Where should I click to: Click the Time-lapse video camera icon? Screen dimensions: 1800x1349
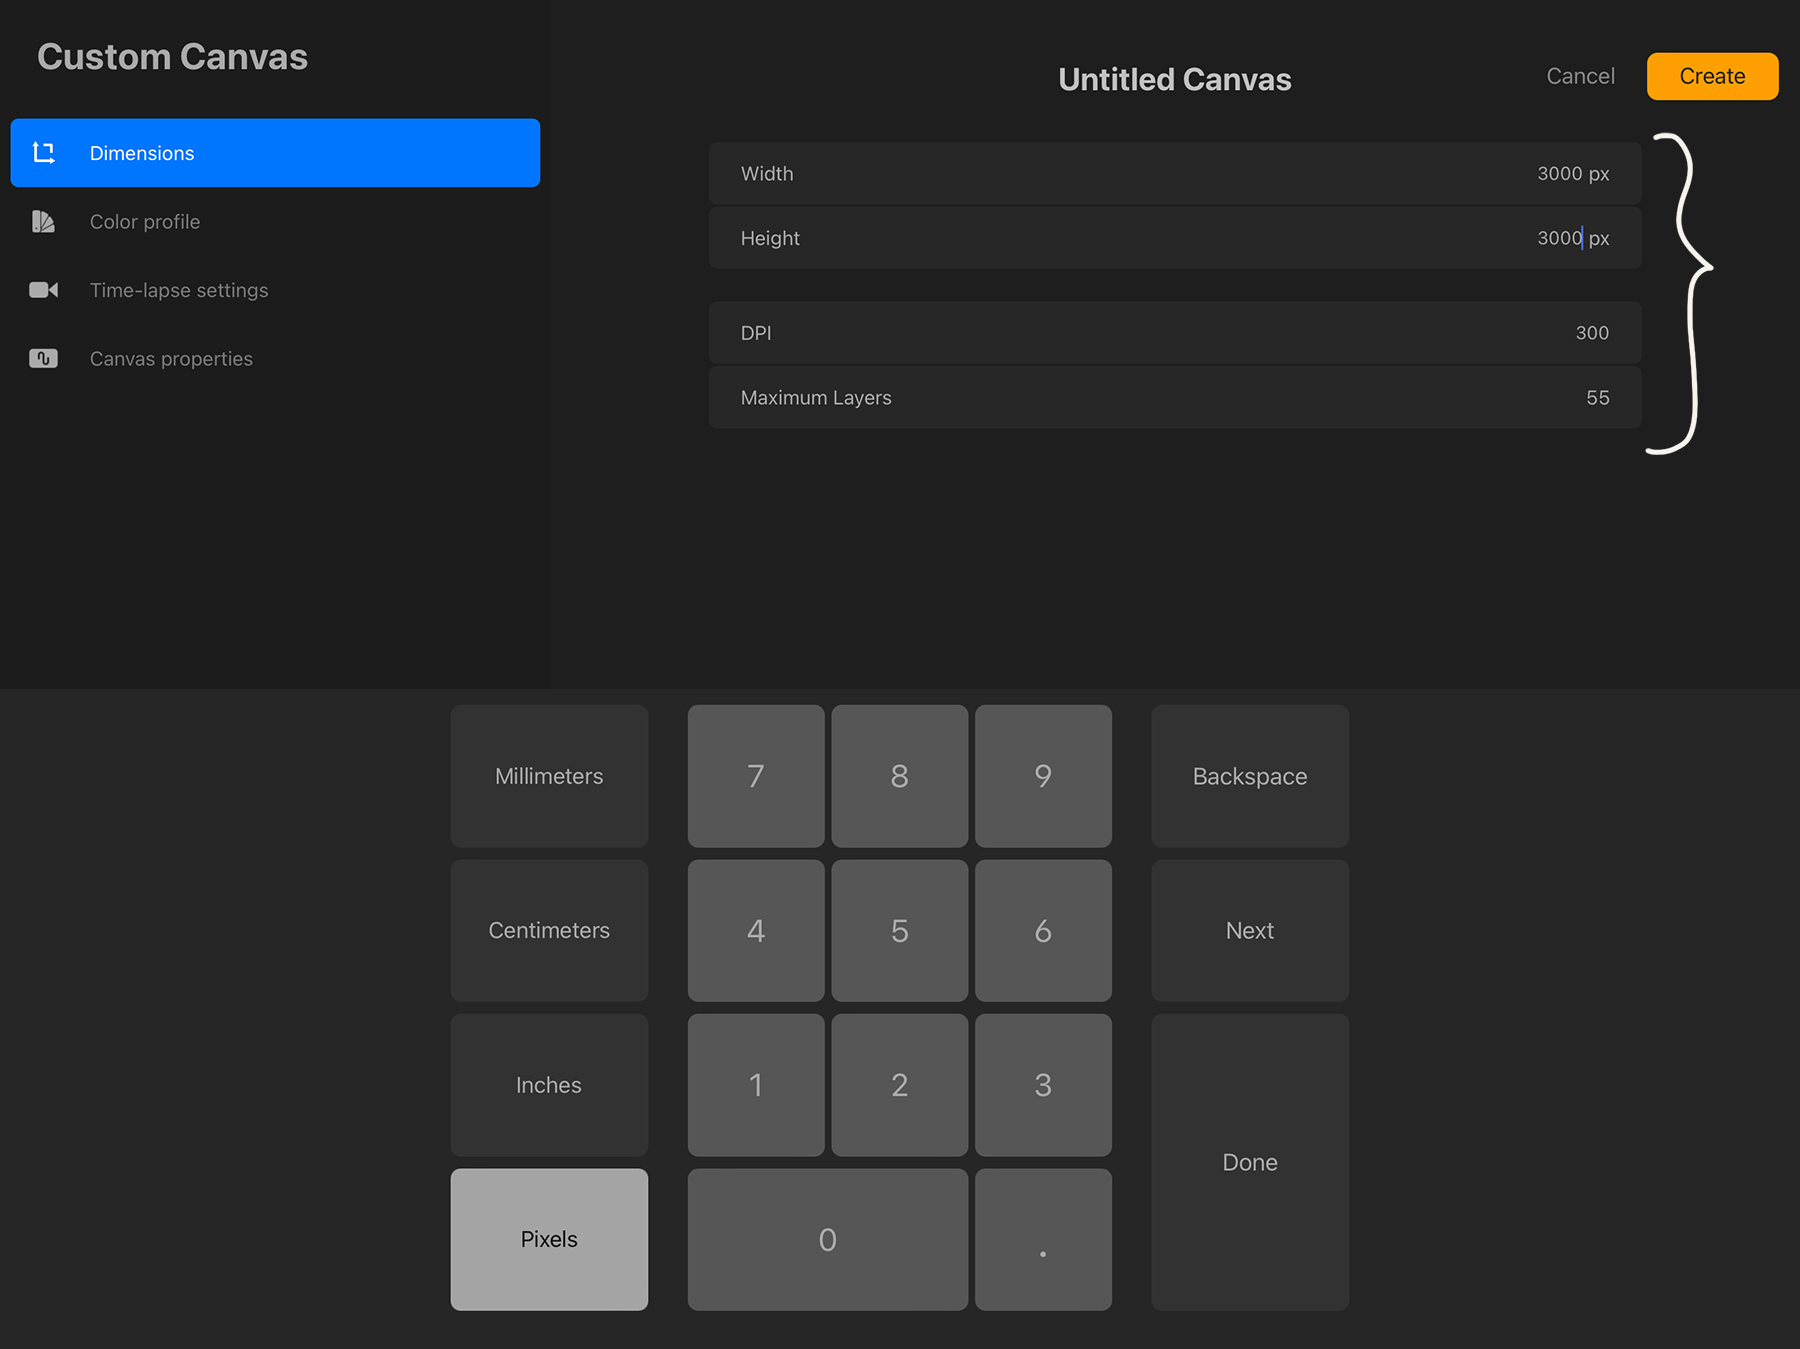click(x=43, y=290)
